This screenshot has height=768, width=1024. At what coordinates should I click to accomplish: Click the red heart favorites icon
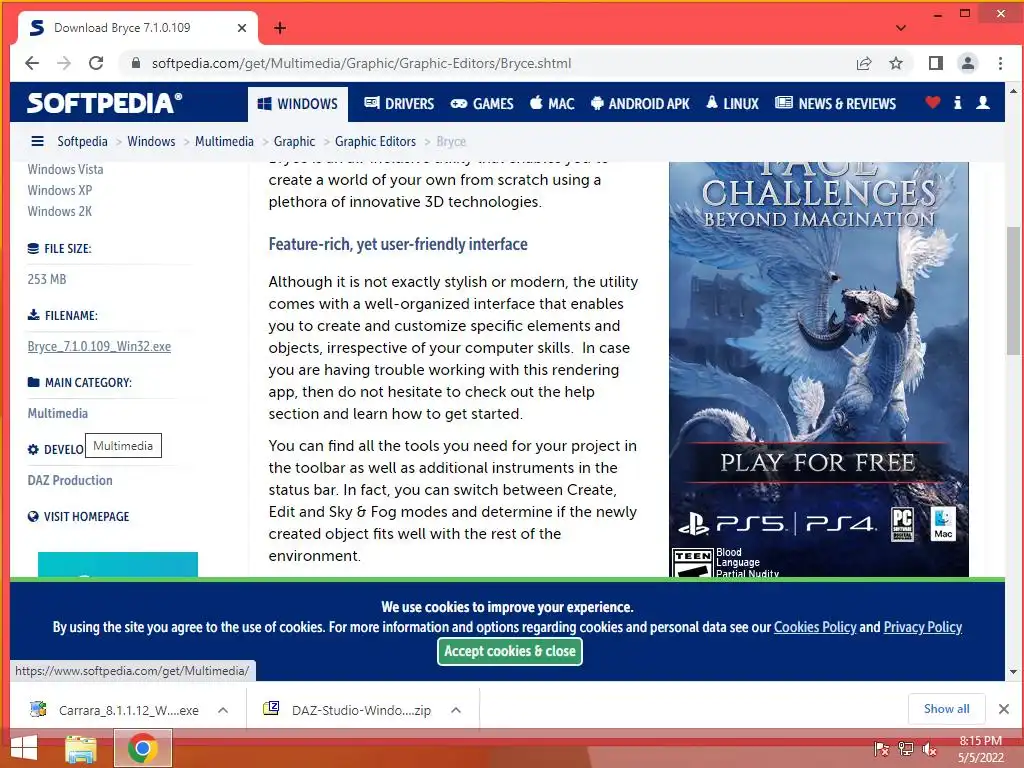point(933,103)
